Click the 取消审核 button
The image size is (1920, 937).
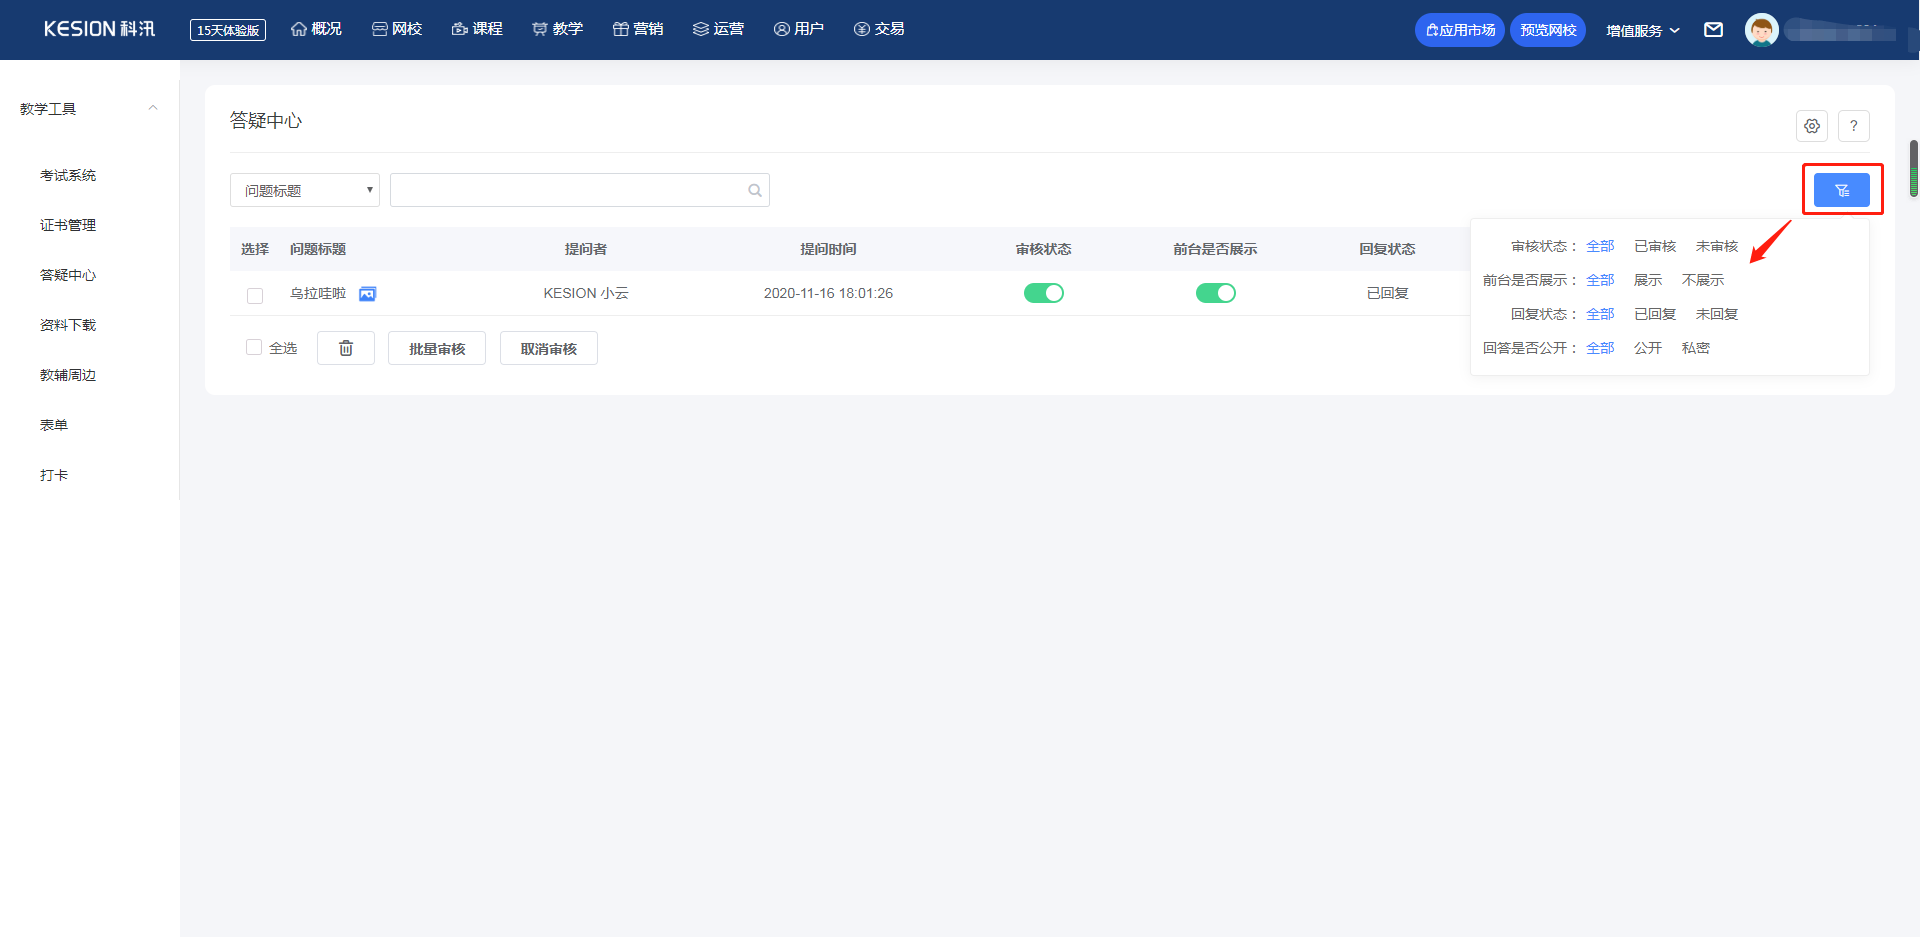pos(549,348)
